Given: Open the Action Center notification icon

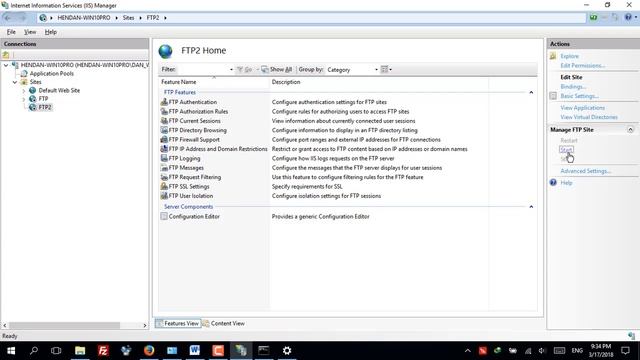Looking at the screenshot, I should (625, 350).
